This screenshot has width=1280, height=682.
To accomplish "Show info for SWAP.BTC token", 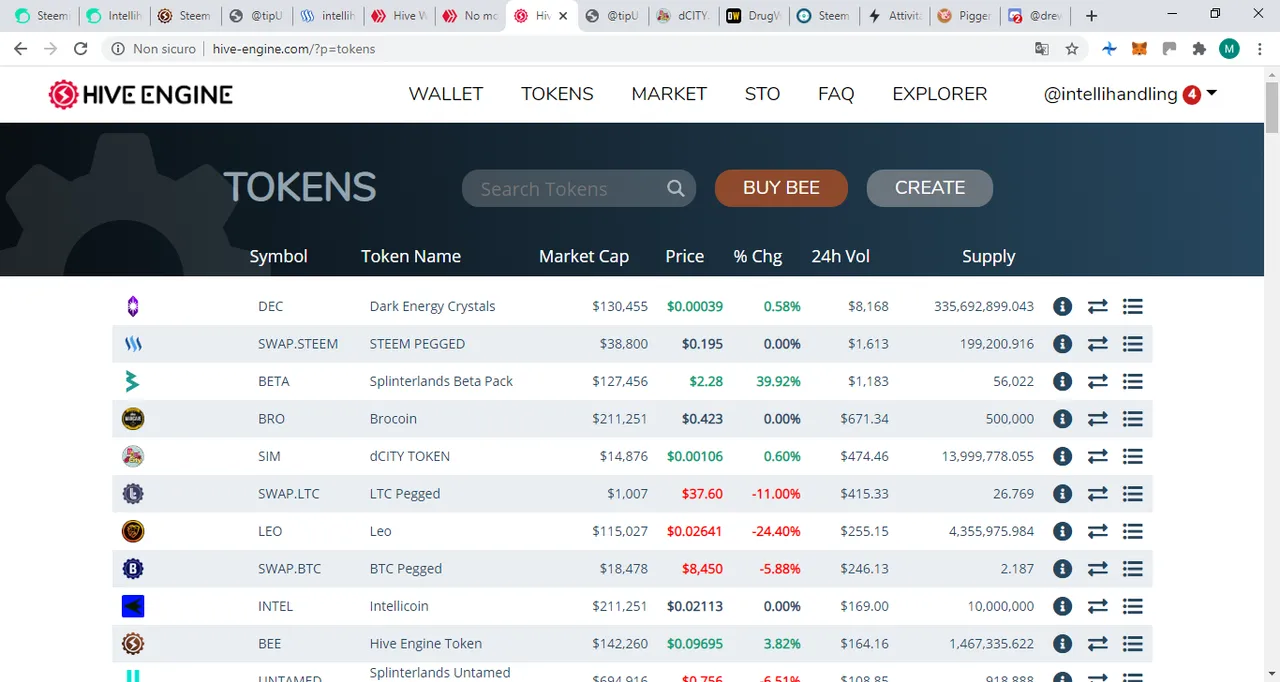I will coord(1062,569).
